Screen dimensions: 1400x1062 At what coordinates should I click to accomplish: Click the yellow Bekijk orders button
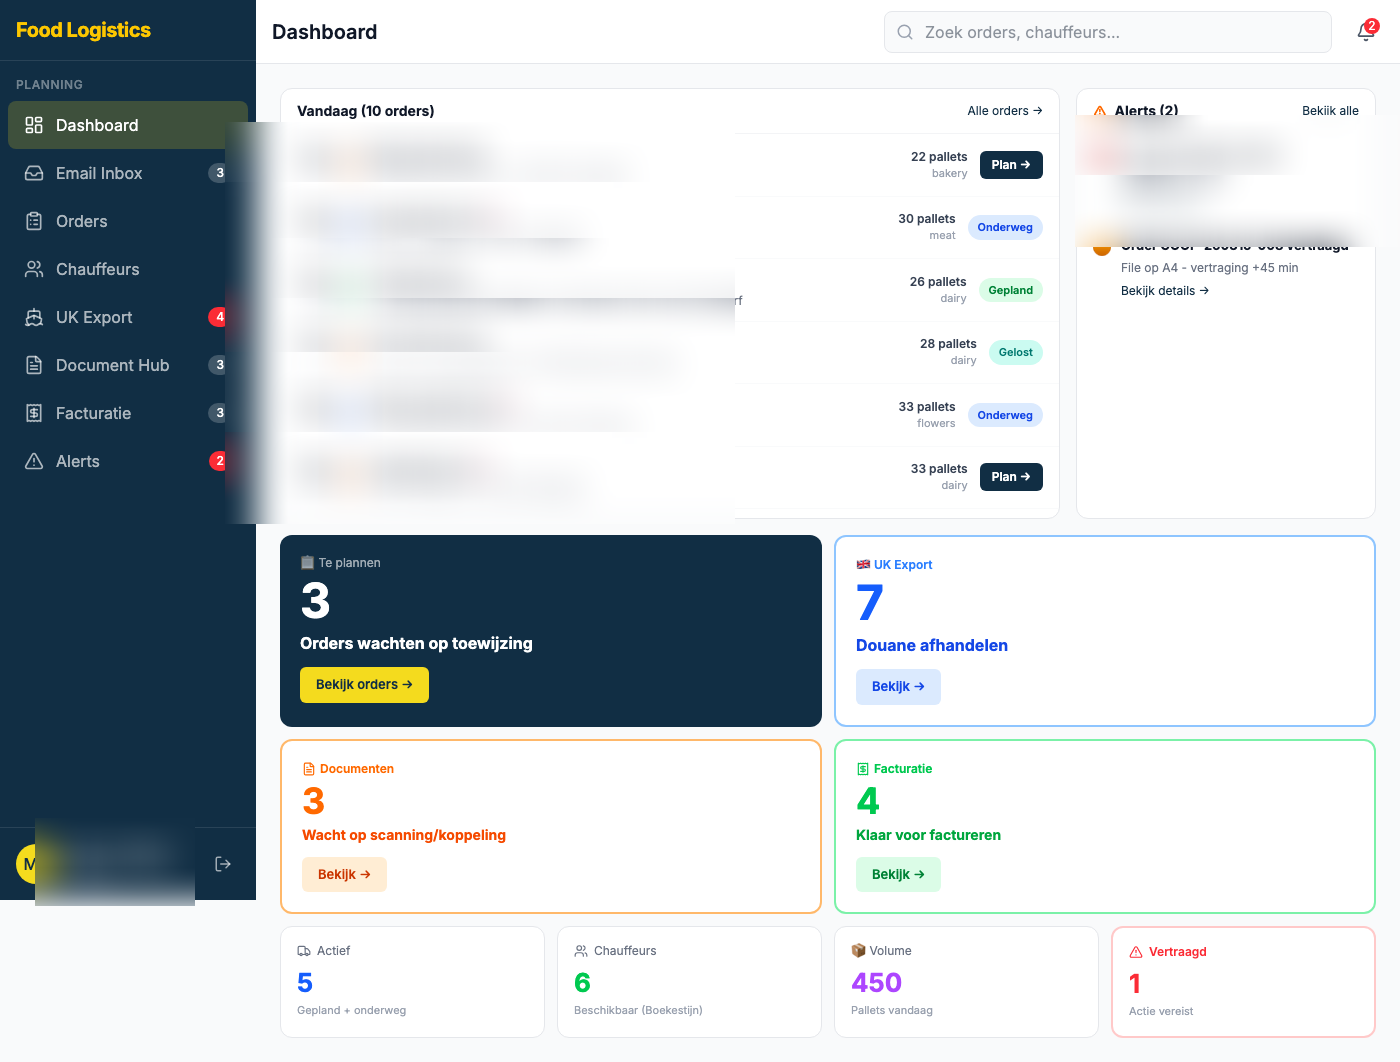click(x=364, y=685)
